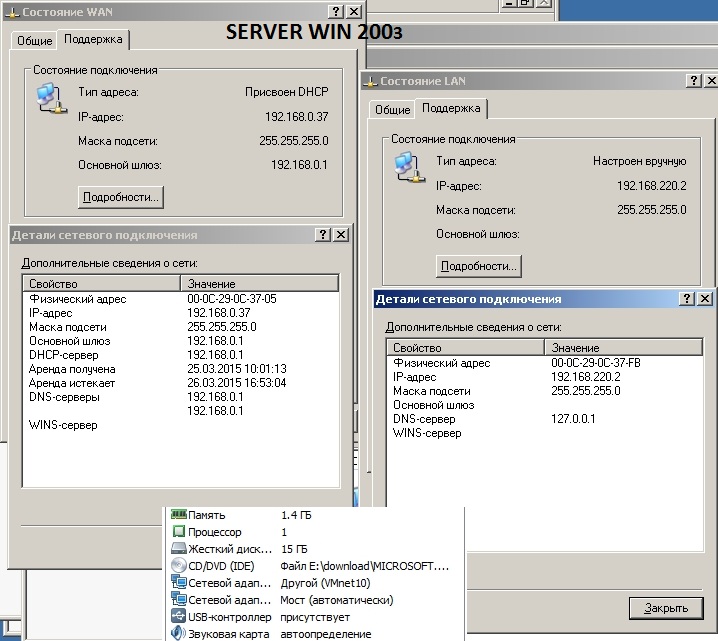
Task: Select Аренда истекает row
Action: coord(181,383)
